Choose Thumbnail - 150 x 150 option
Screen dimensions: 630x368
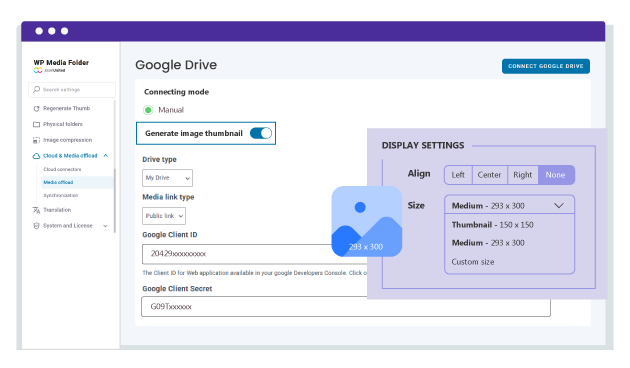coord(492,225)
